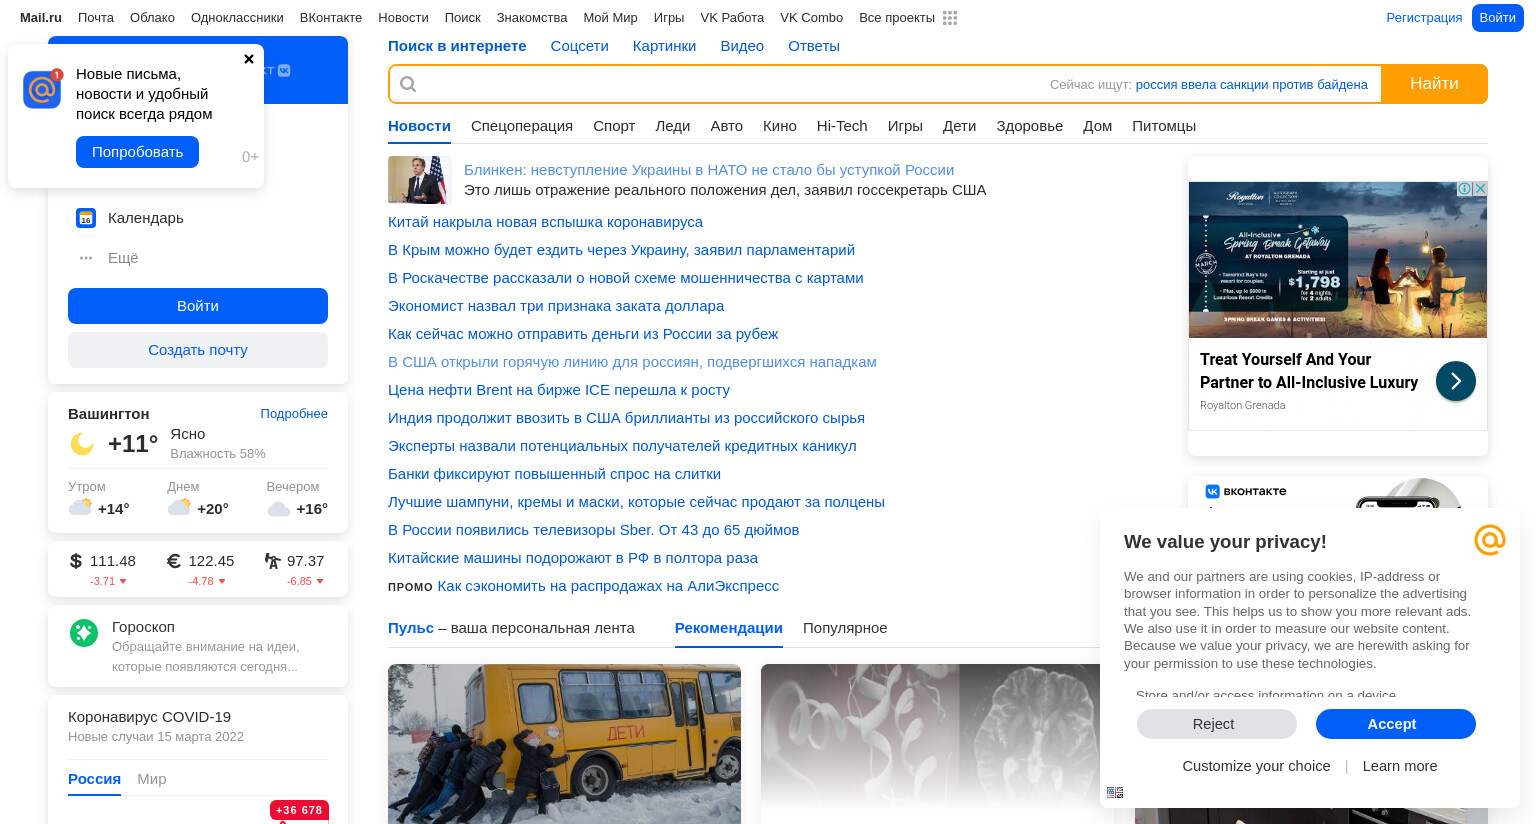Open the Пульс feed link
The height and width of the screenshot is (824, 1536).
pos(411,628)
